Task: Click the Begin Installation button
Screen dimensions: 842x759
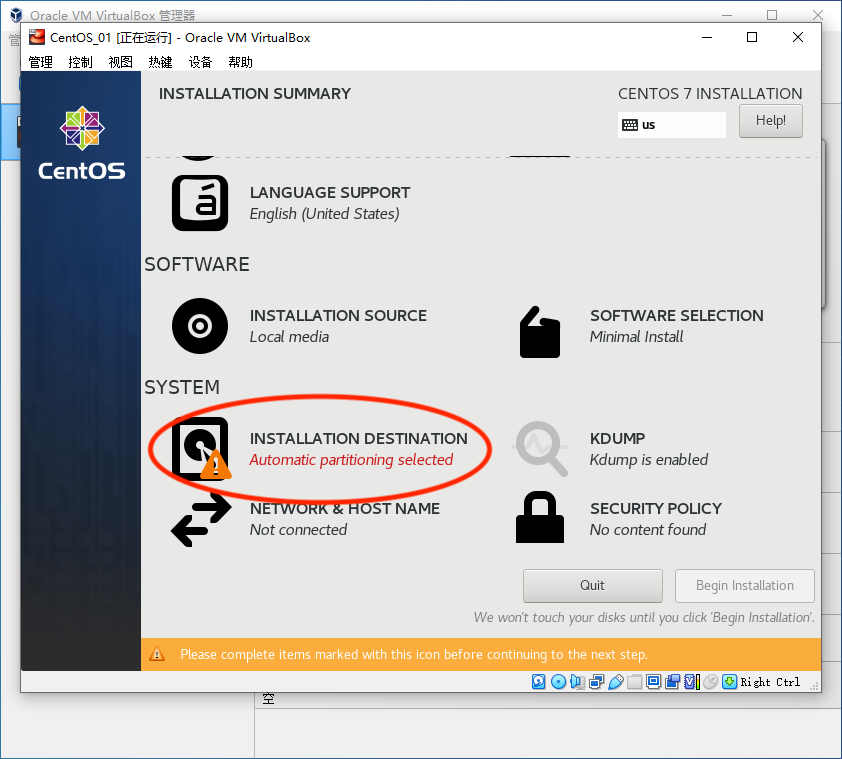Action: [x=744, y=585]
